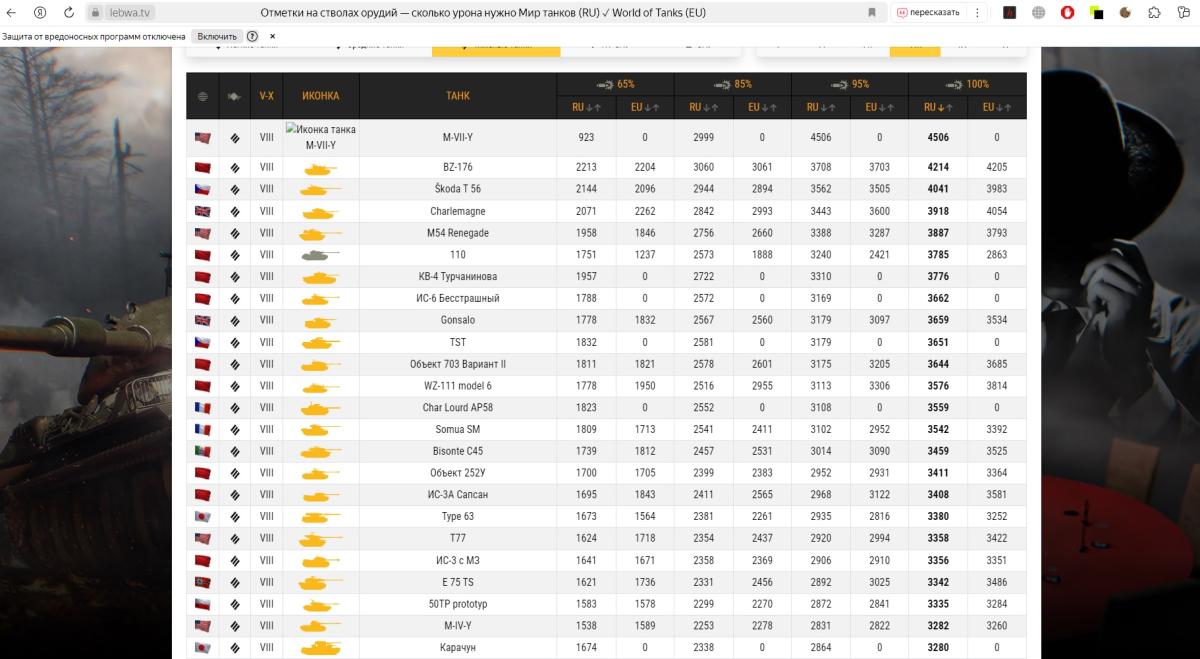Select the tank name Char Lourd AP58

pos(458,407)
